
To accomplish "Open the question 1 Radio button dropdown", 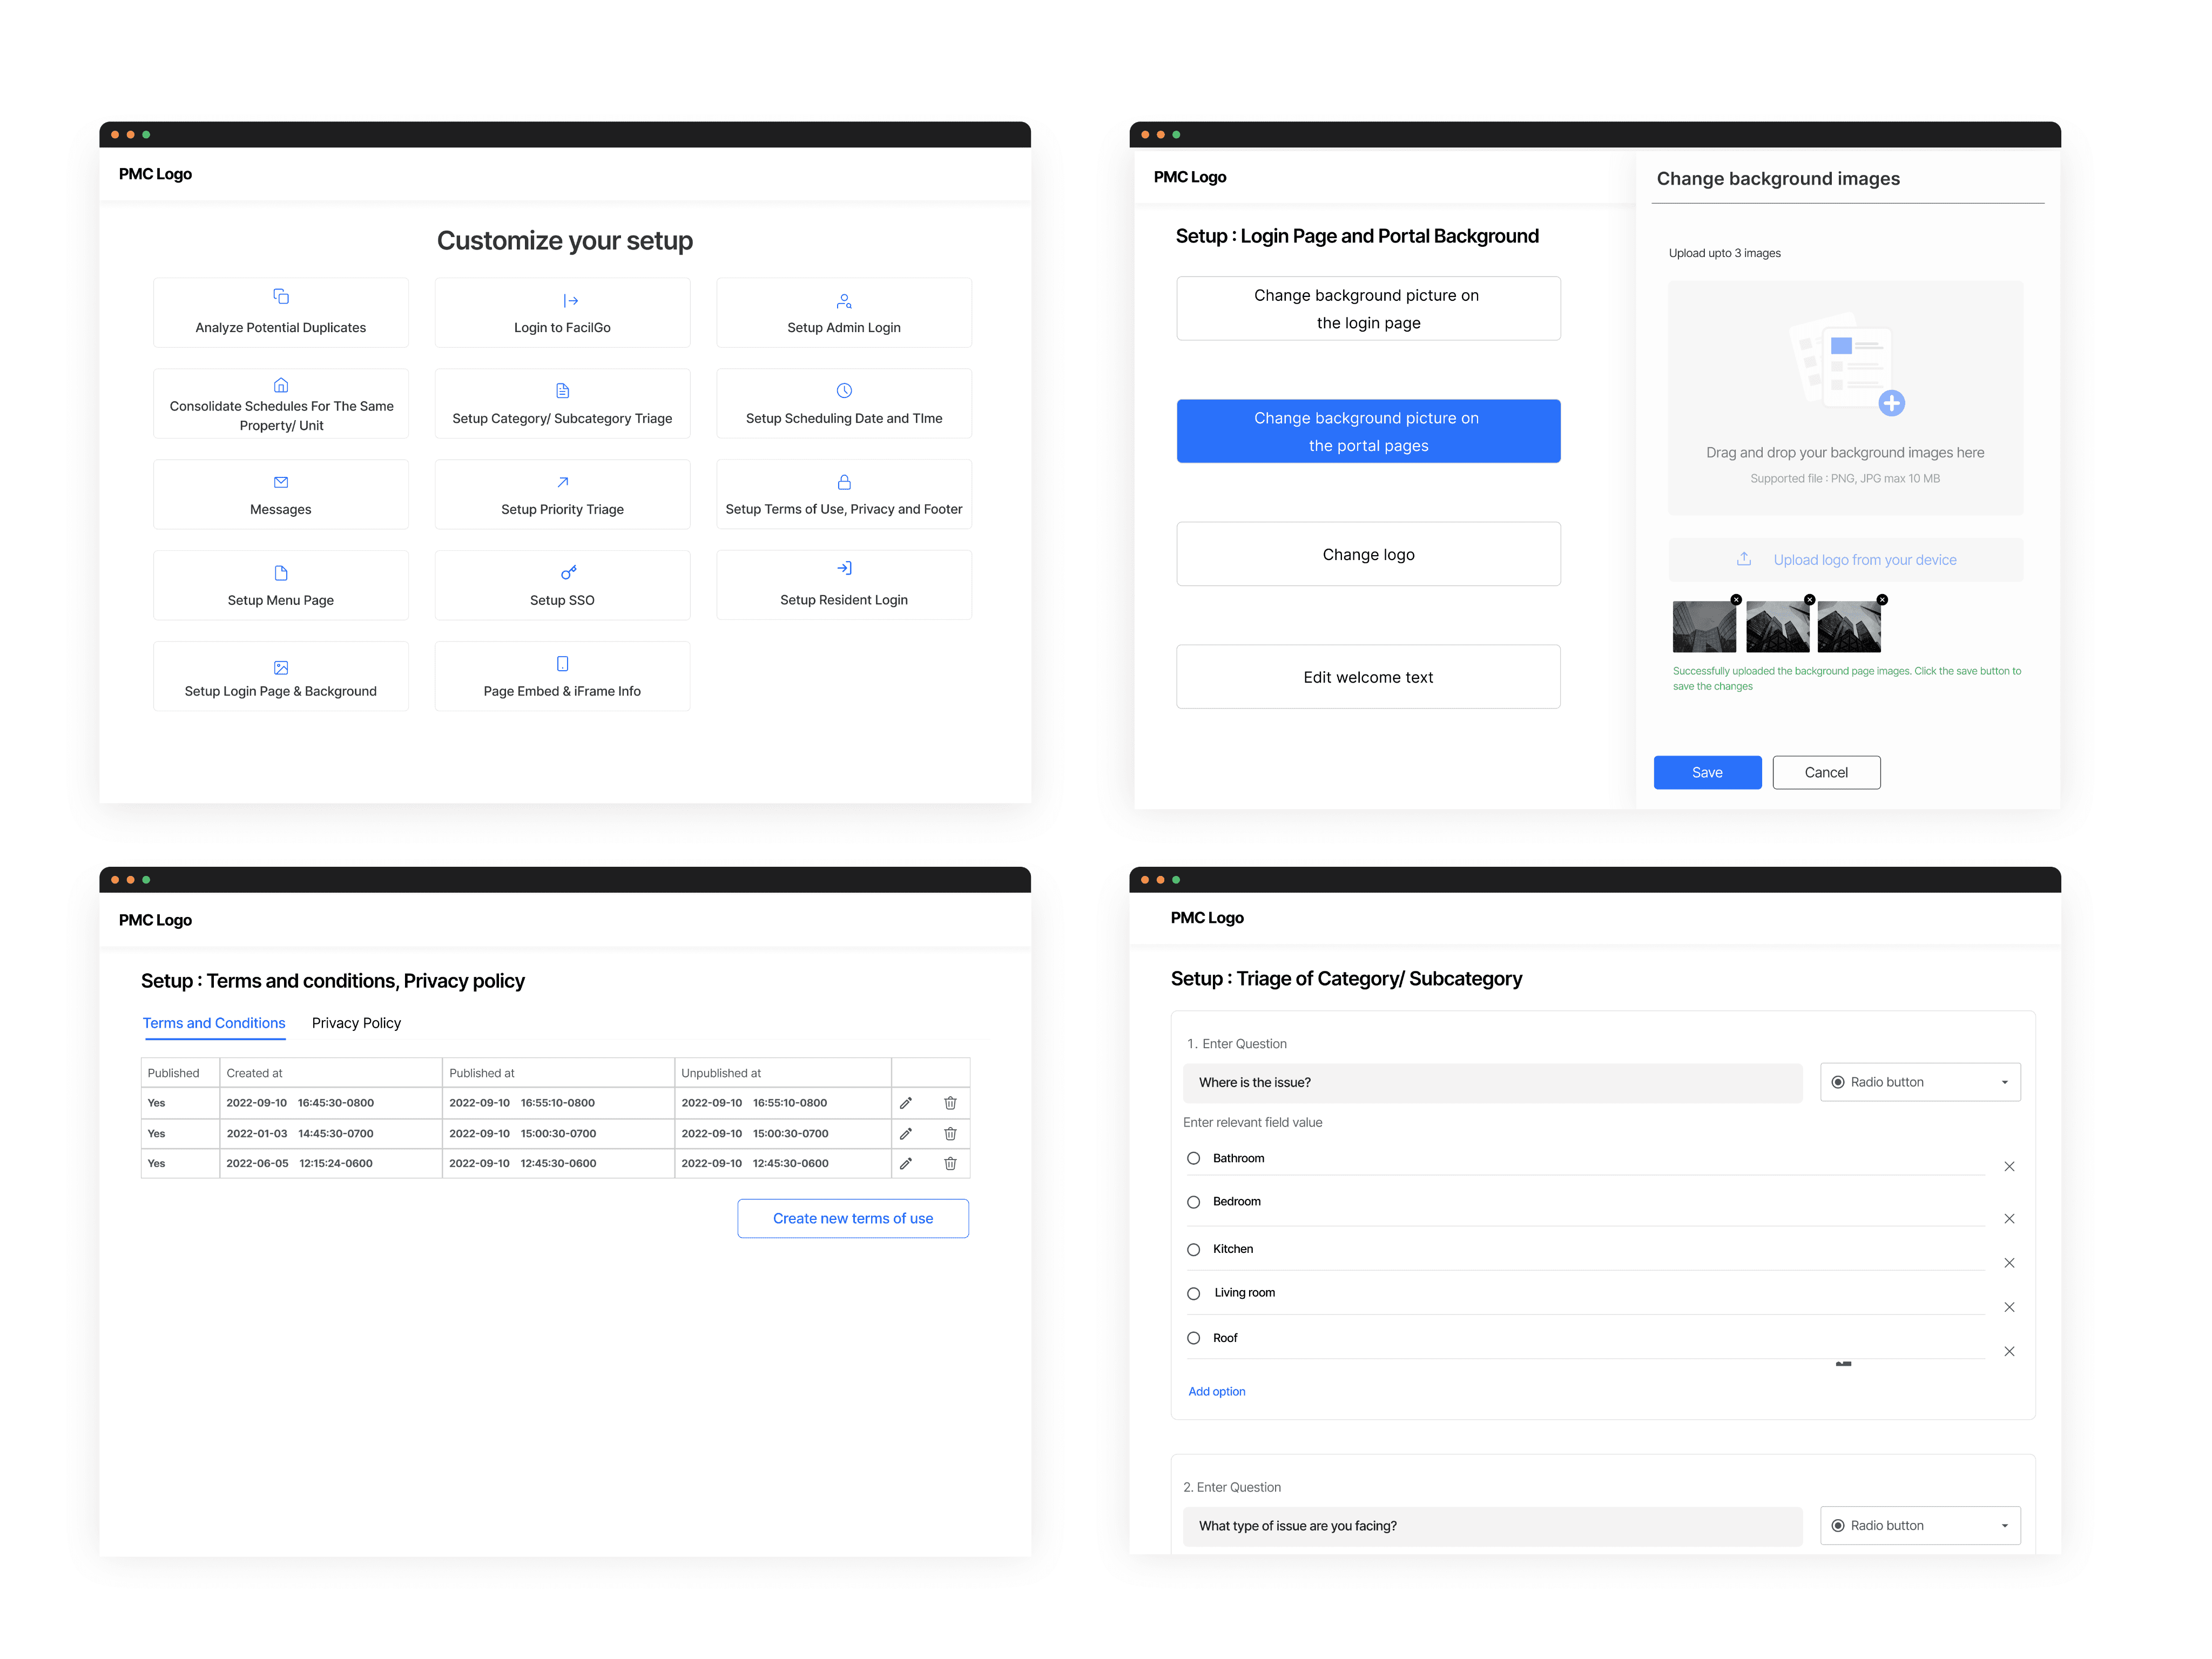I will pos(1920,1083).
